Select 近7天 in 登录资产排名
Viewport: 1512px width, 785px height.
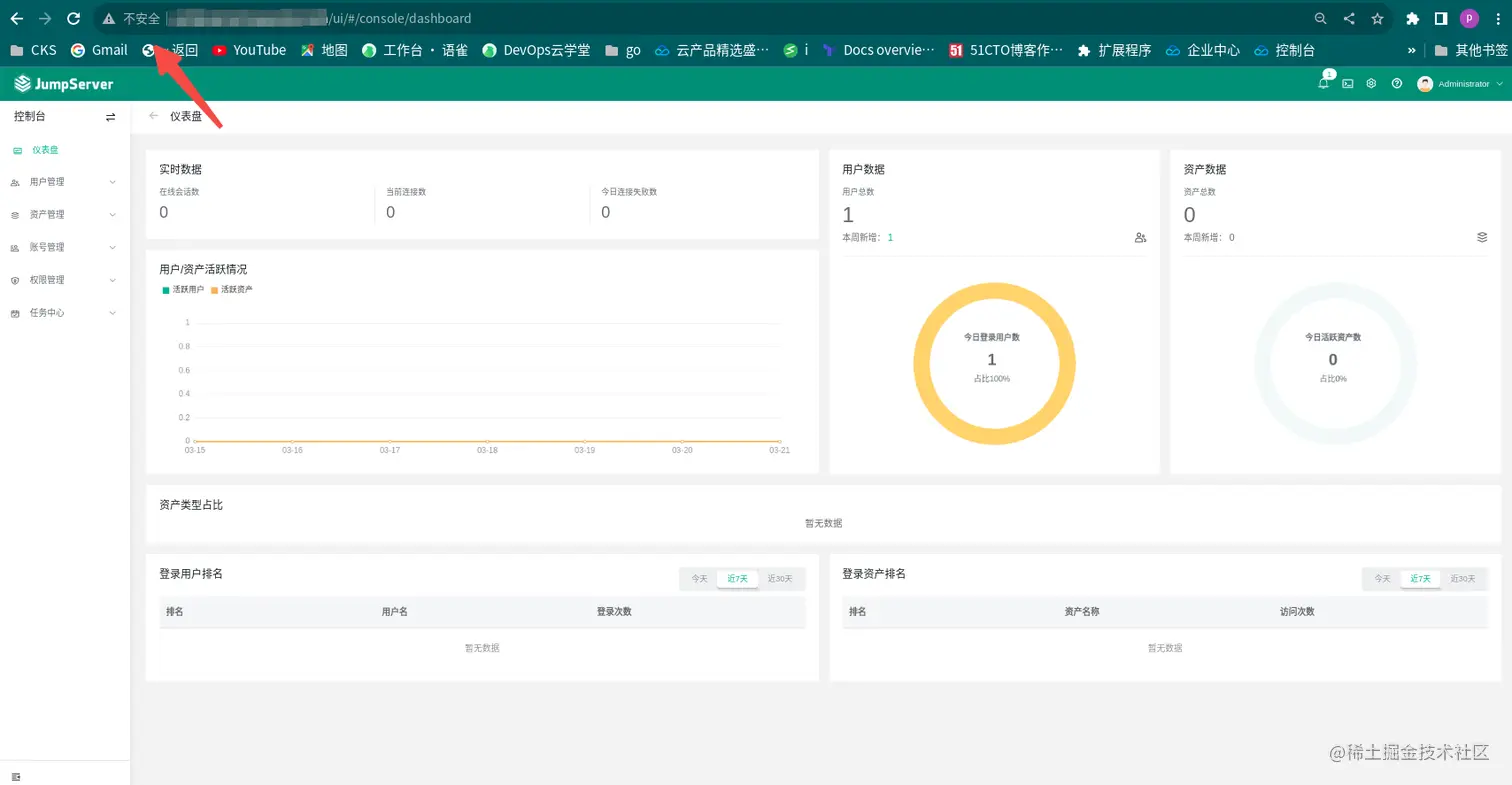click(1421, 579)
